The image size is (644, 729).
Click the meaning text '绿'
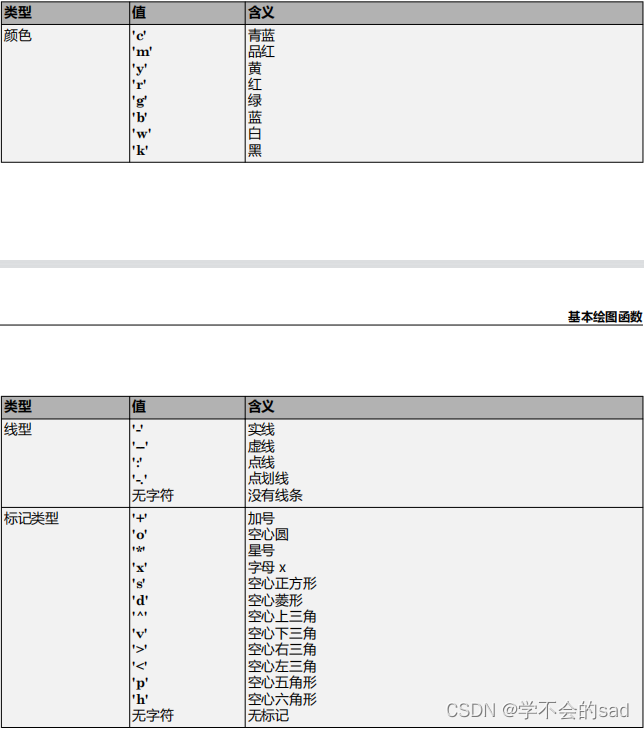(x=255, y=101)
